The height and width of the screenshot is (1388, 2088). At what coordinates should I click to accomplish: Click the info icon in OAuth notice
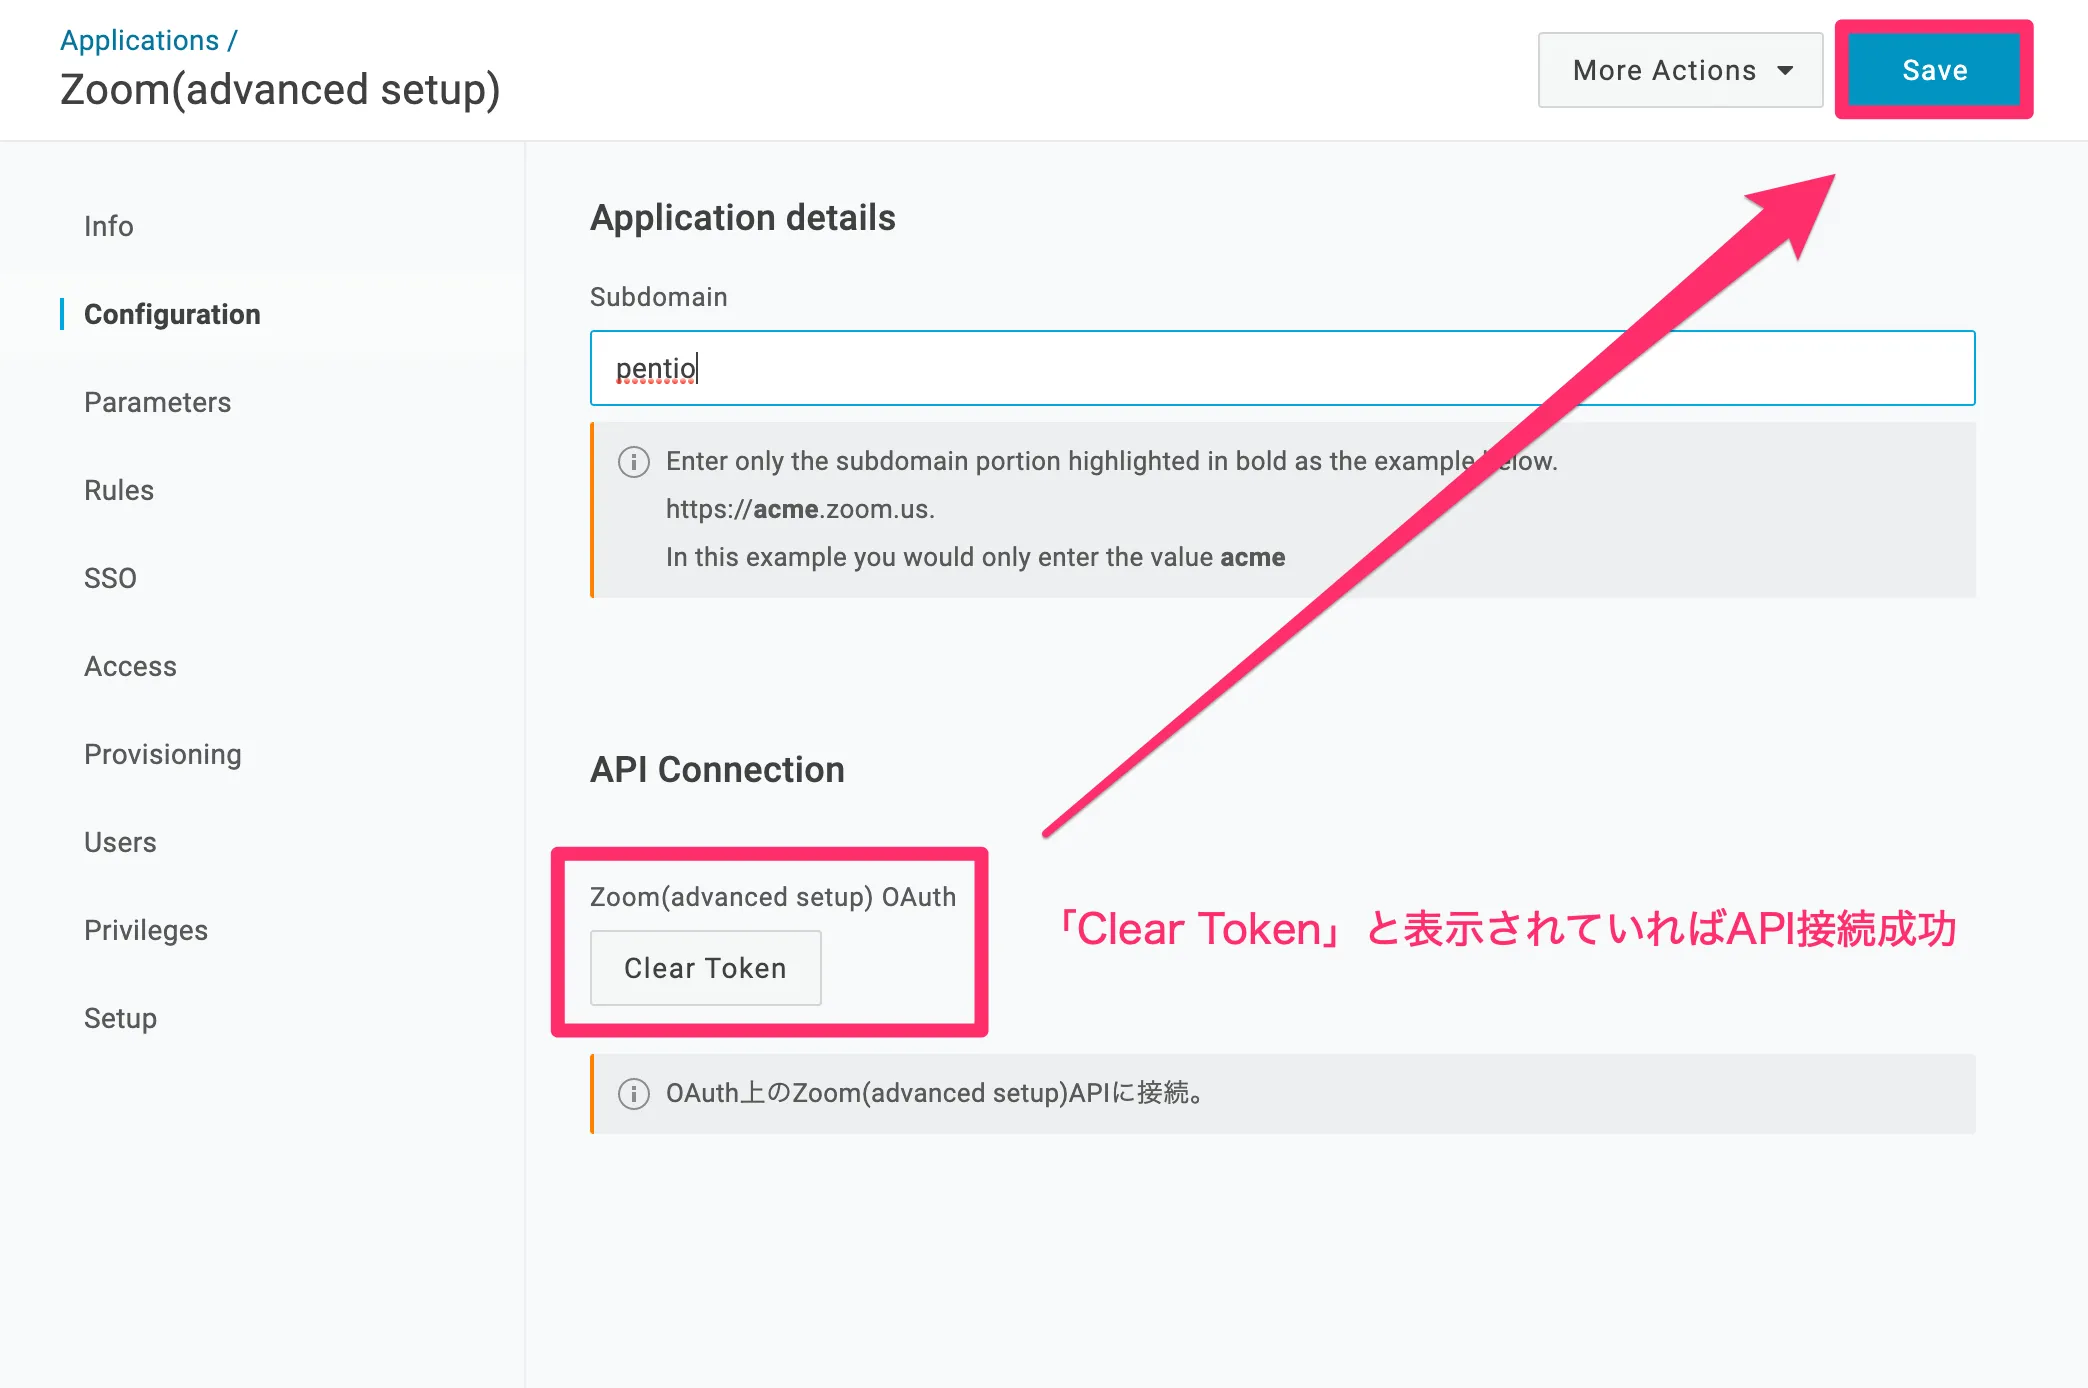click(633, 1094)
